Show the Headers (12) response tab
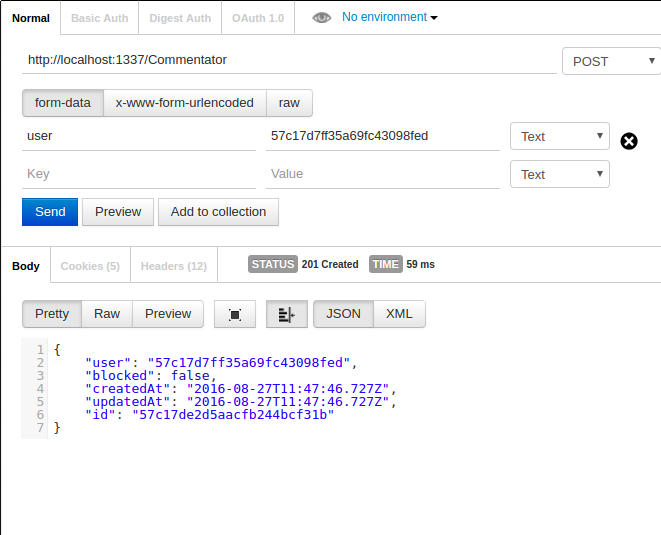This screenshot has width=661, height=535. (173, 266)
